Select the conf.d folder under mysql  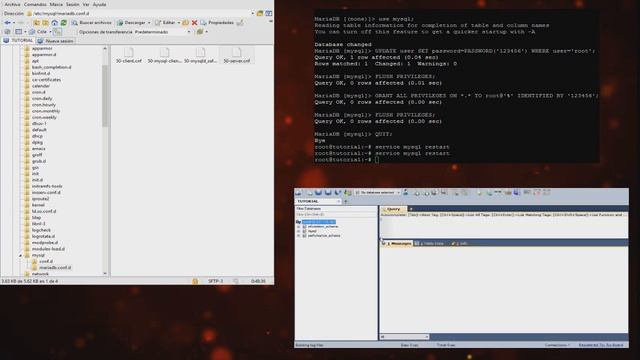tap(46, 262)
